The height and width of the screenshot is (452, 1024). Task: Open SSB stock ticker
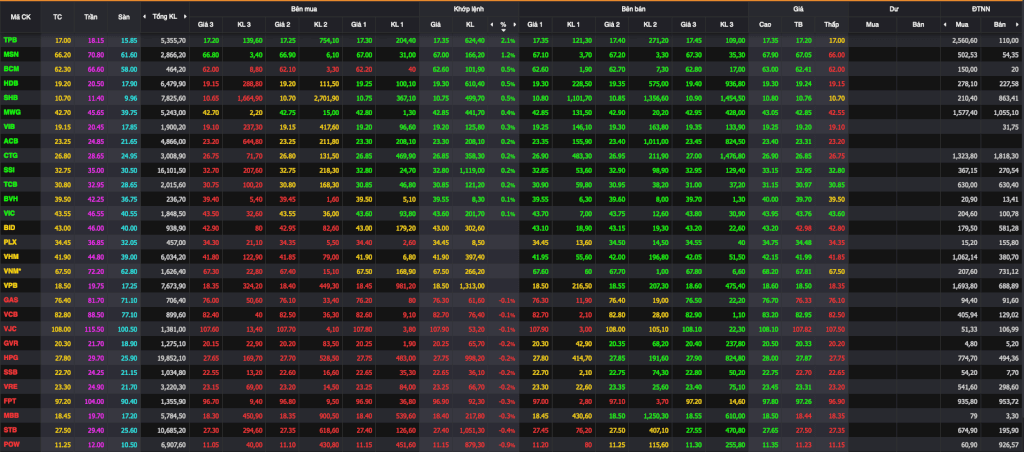10,370
